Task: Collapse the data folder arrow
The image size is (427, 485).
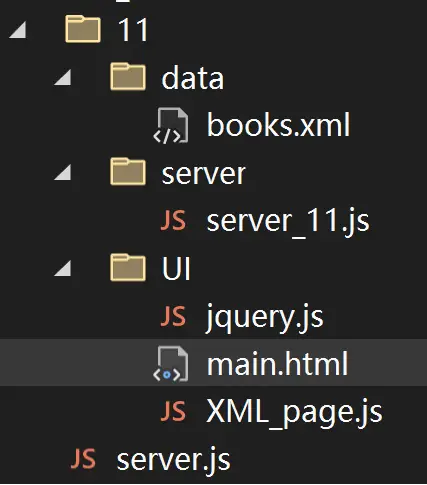Action: point(62,78)
